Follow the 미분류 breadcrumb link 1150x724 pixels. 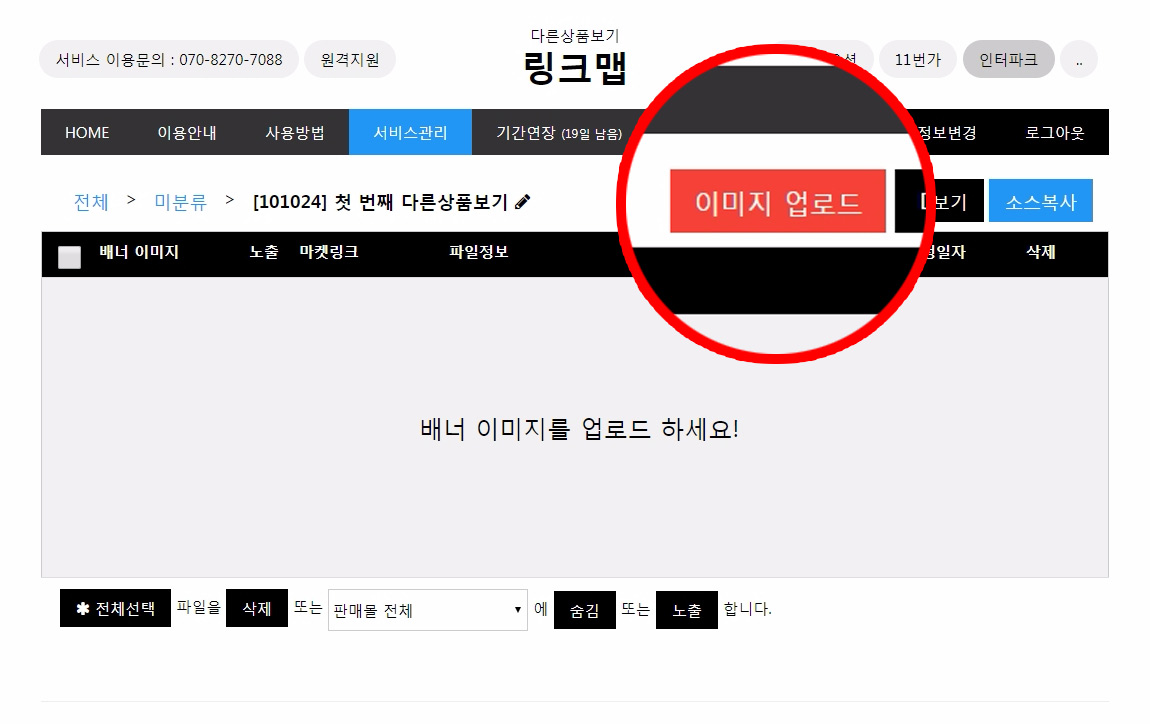click(x=180, y=202)
